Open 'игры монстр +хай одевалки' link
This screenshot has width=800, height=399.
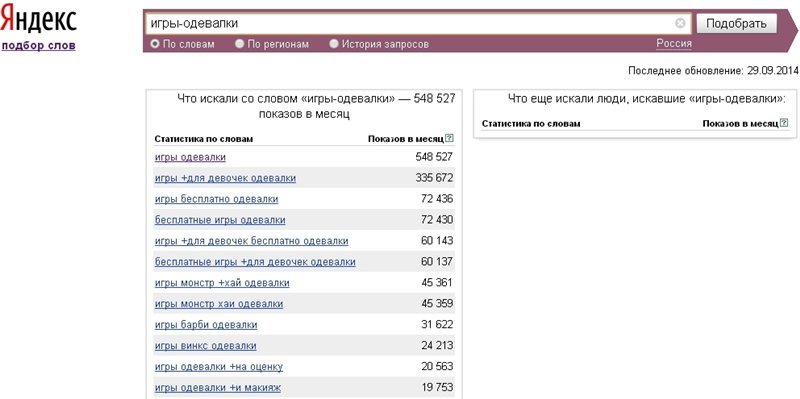[222, 283]
